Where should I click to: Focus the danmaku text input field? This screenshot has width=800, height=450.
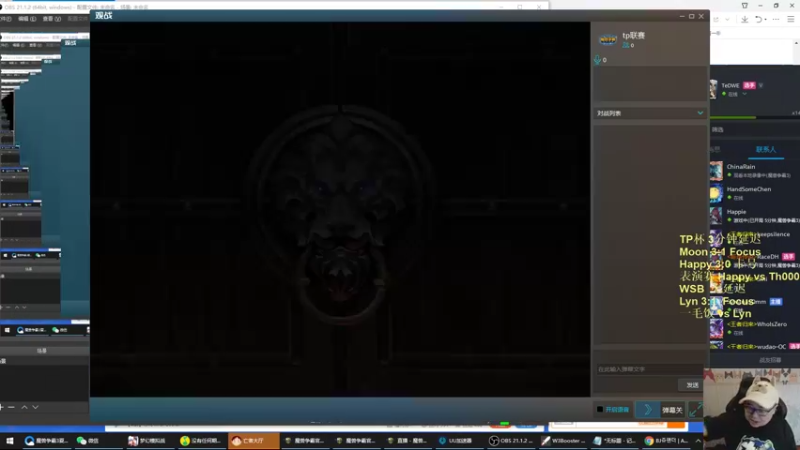pos(648,369)
